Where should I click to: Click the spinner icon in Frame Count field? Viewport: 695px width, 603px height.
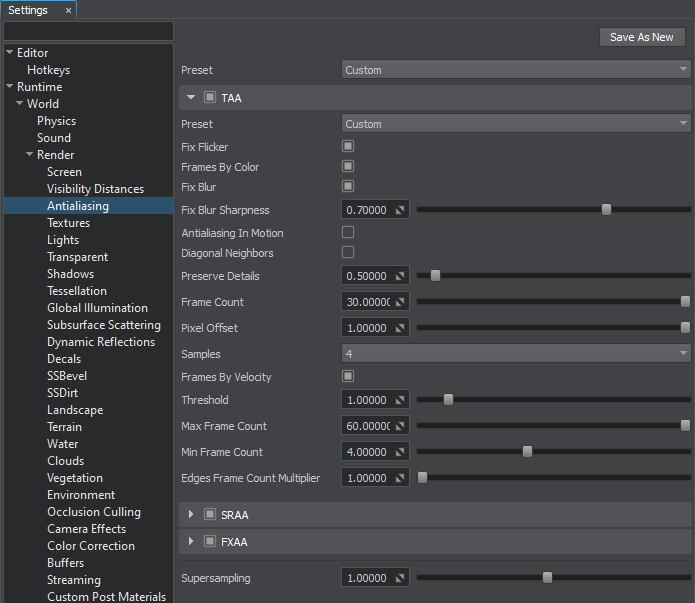click(400, 302)
